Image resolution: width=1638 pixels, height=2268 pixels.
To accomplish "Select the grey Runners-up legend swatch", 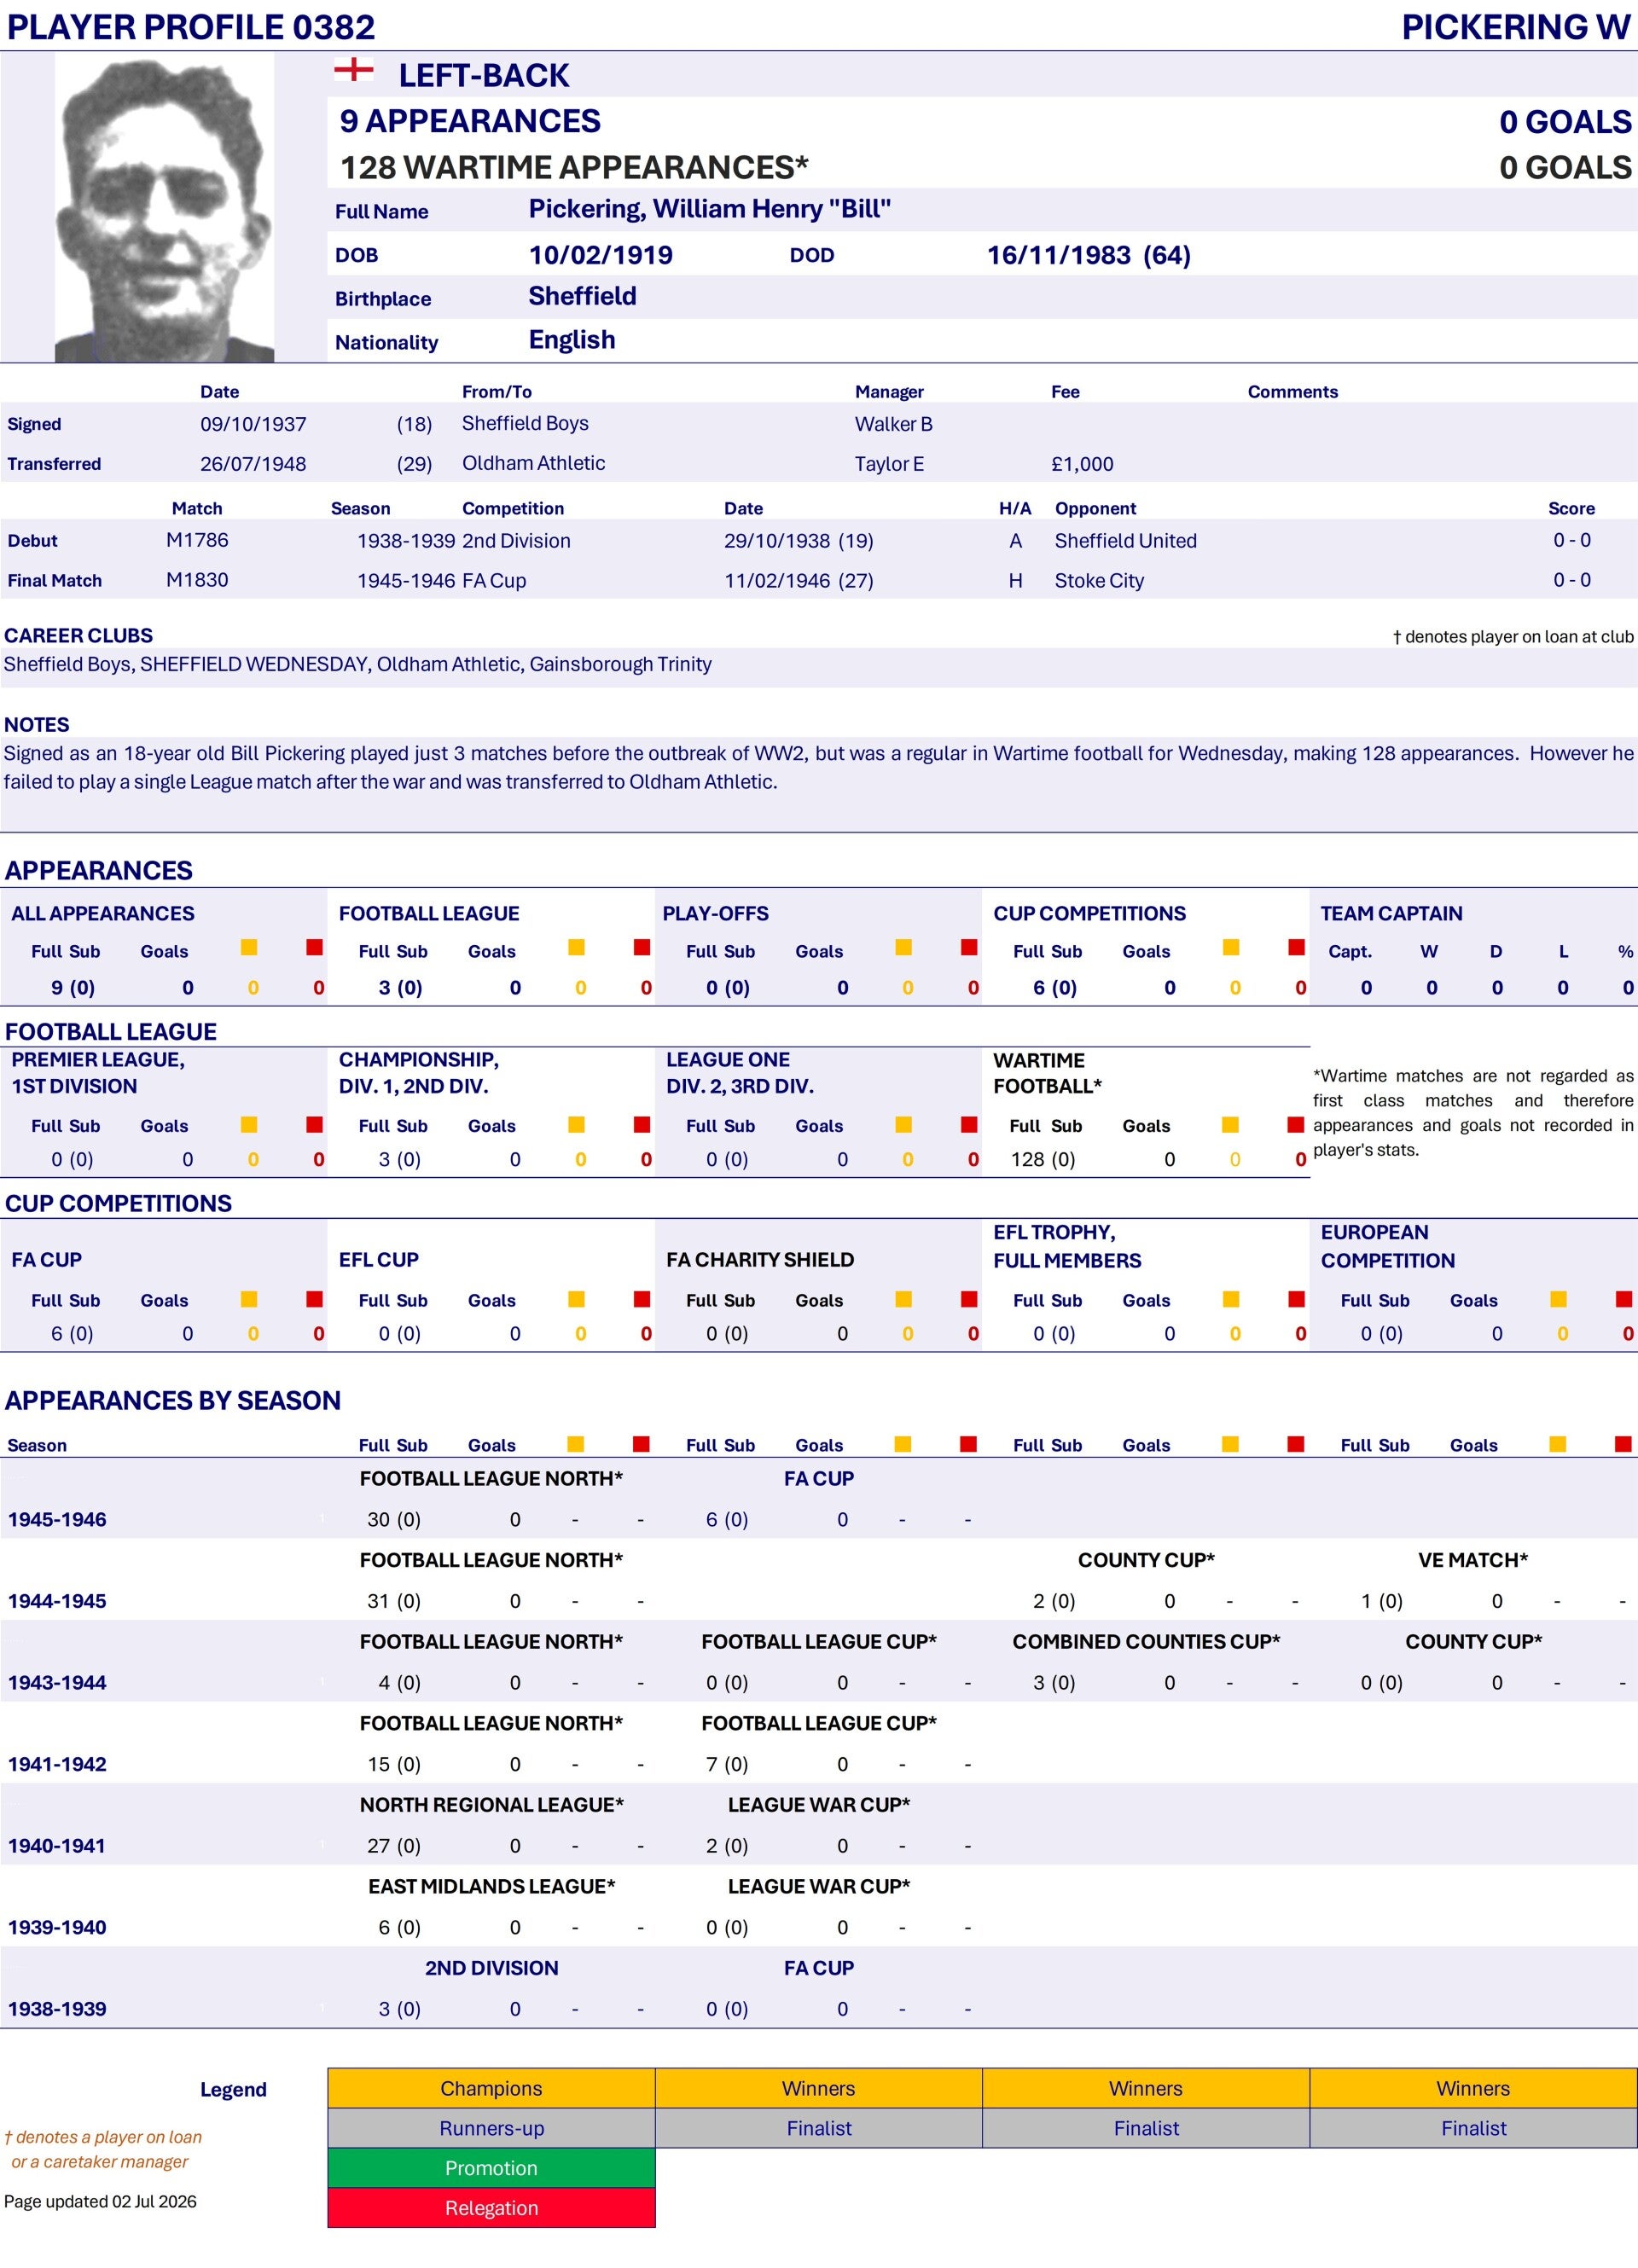I will pos(491,2128).
